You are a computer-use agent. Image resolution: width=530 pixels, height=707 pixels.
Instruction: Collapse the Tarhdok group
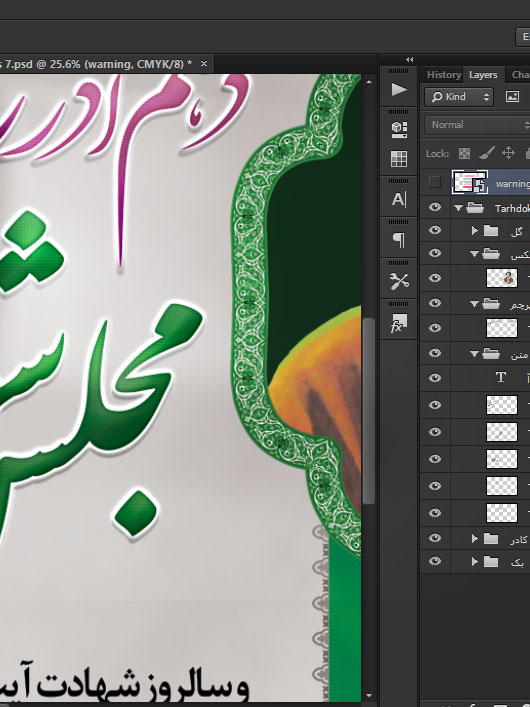[459, 208]
